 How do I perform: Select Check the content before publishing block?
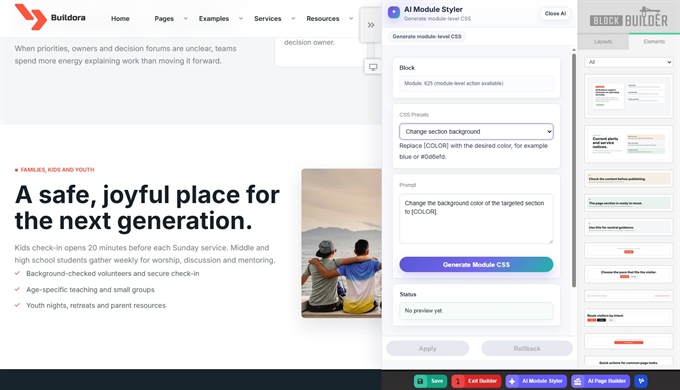[628, 179]
